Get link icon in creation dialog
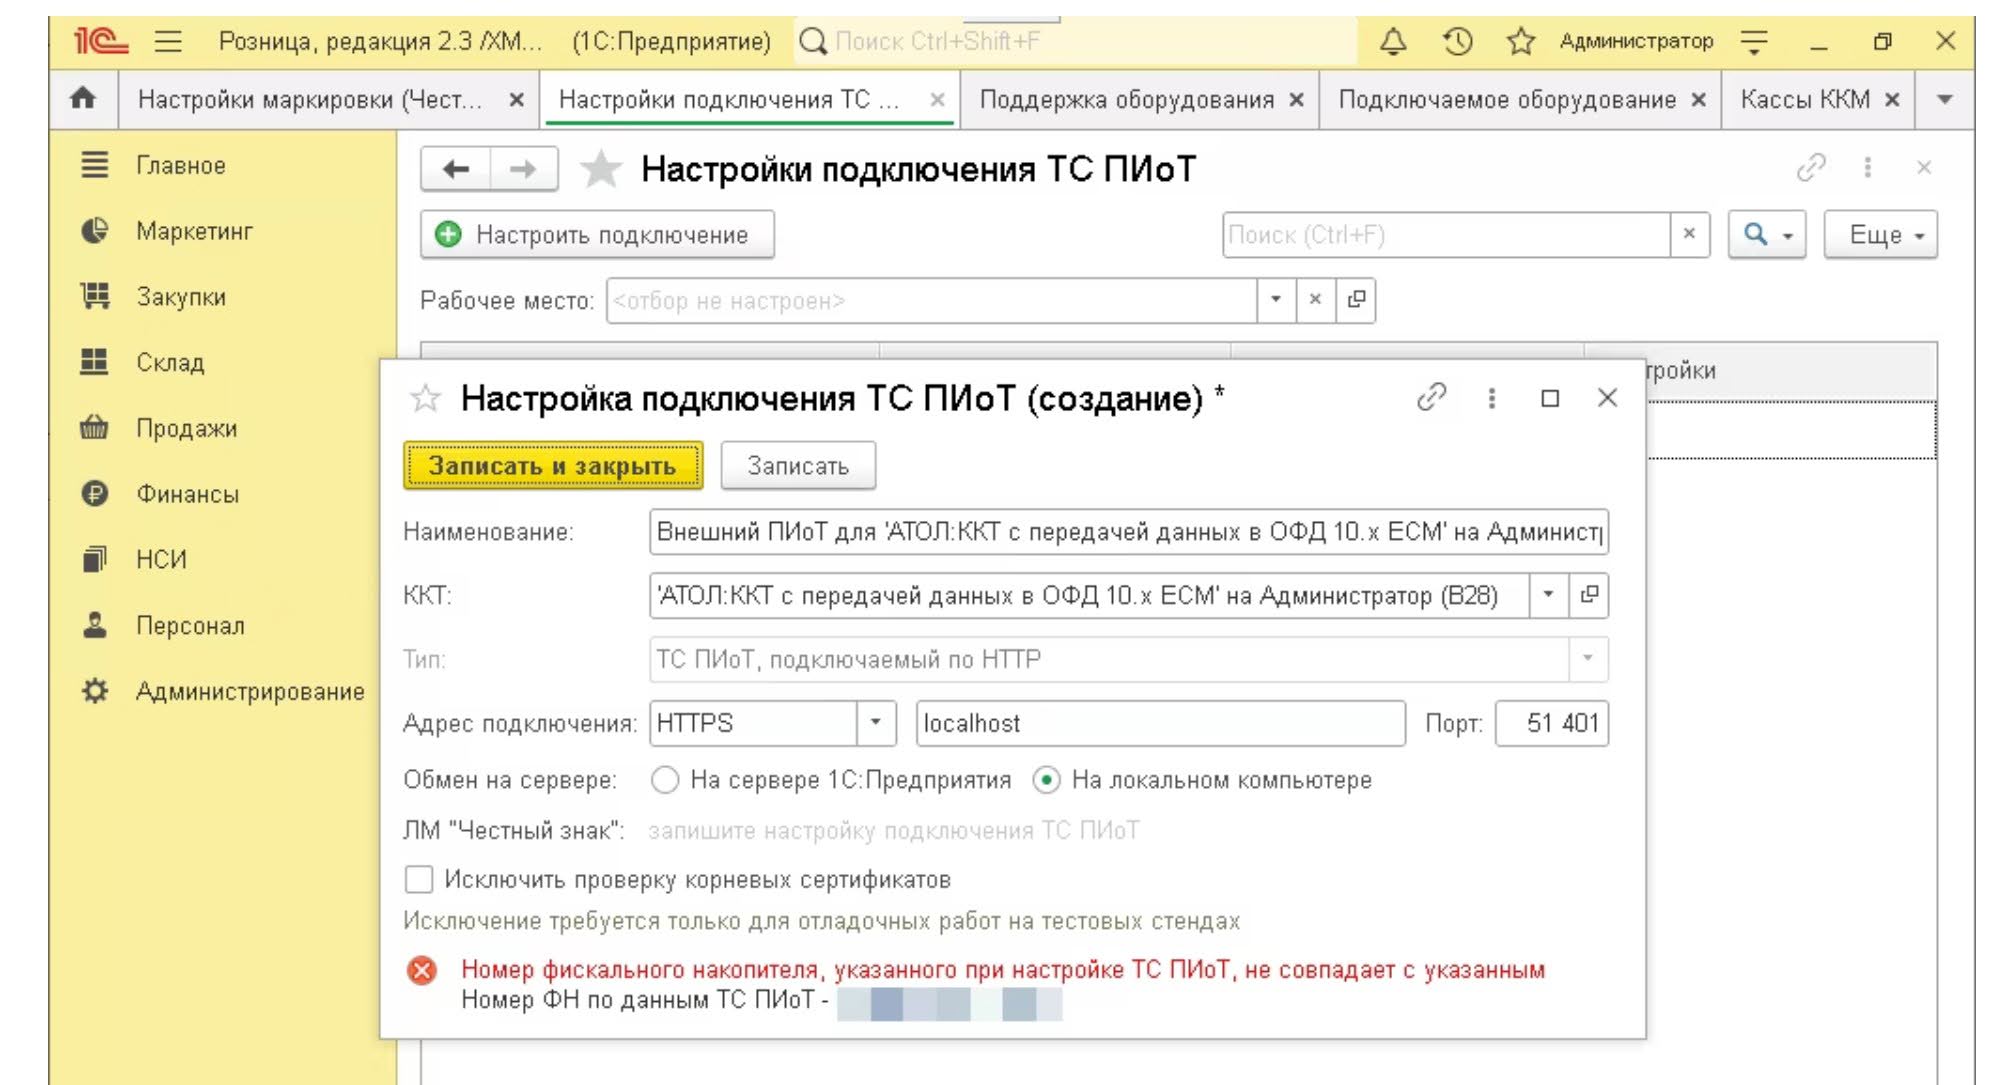Screen dimensions: 2009x1085 [1432, 397]
